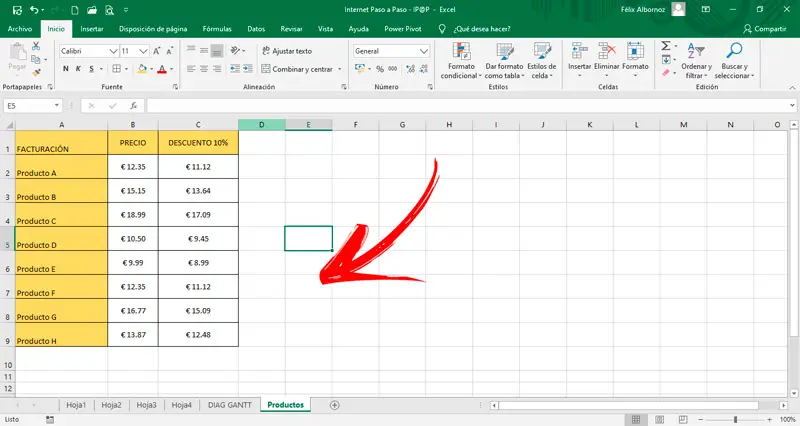
Task: Click the zoom slider in status bar
Action: pyautogui.click(x=735, y=419)
